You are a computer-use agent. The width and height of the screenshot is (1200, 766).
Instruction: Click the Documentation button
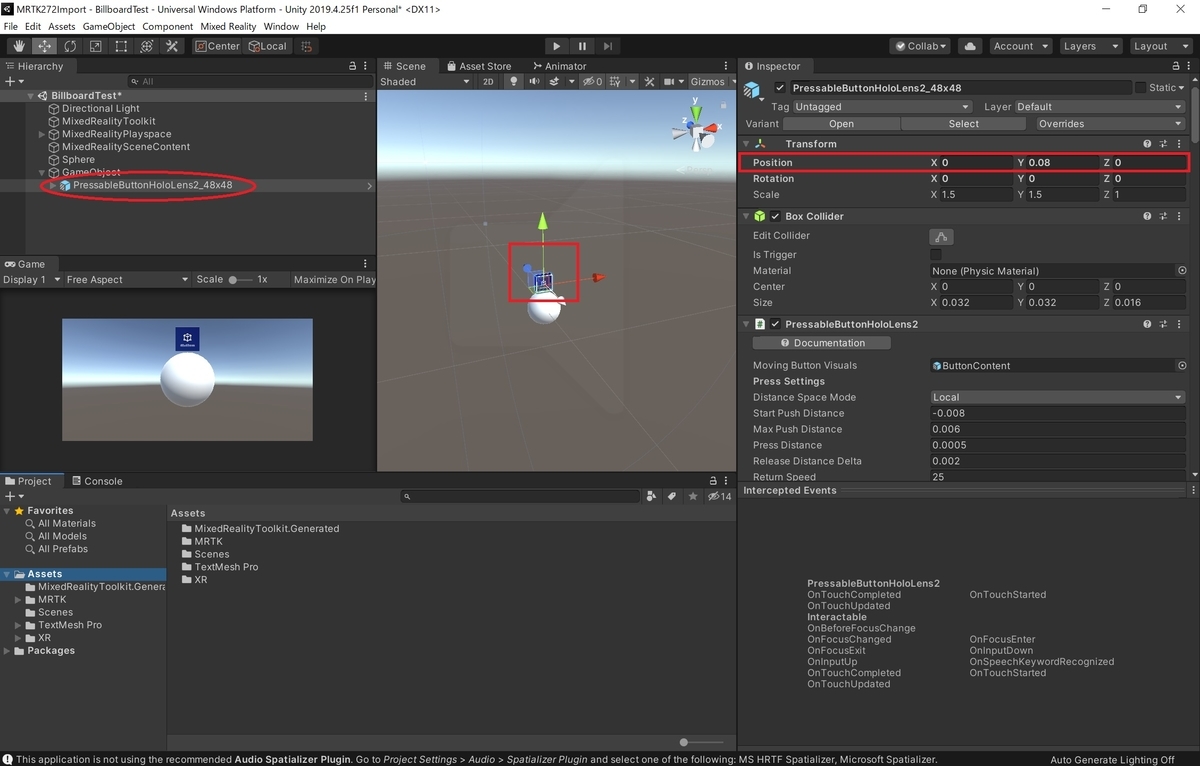pos(822,343)
